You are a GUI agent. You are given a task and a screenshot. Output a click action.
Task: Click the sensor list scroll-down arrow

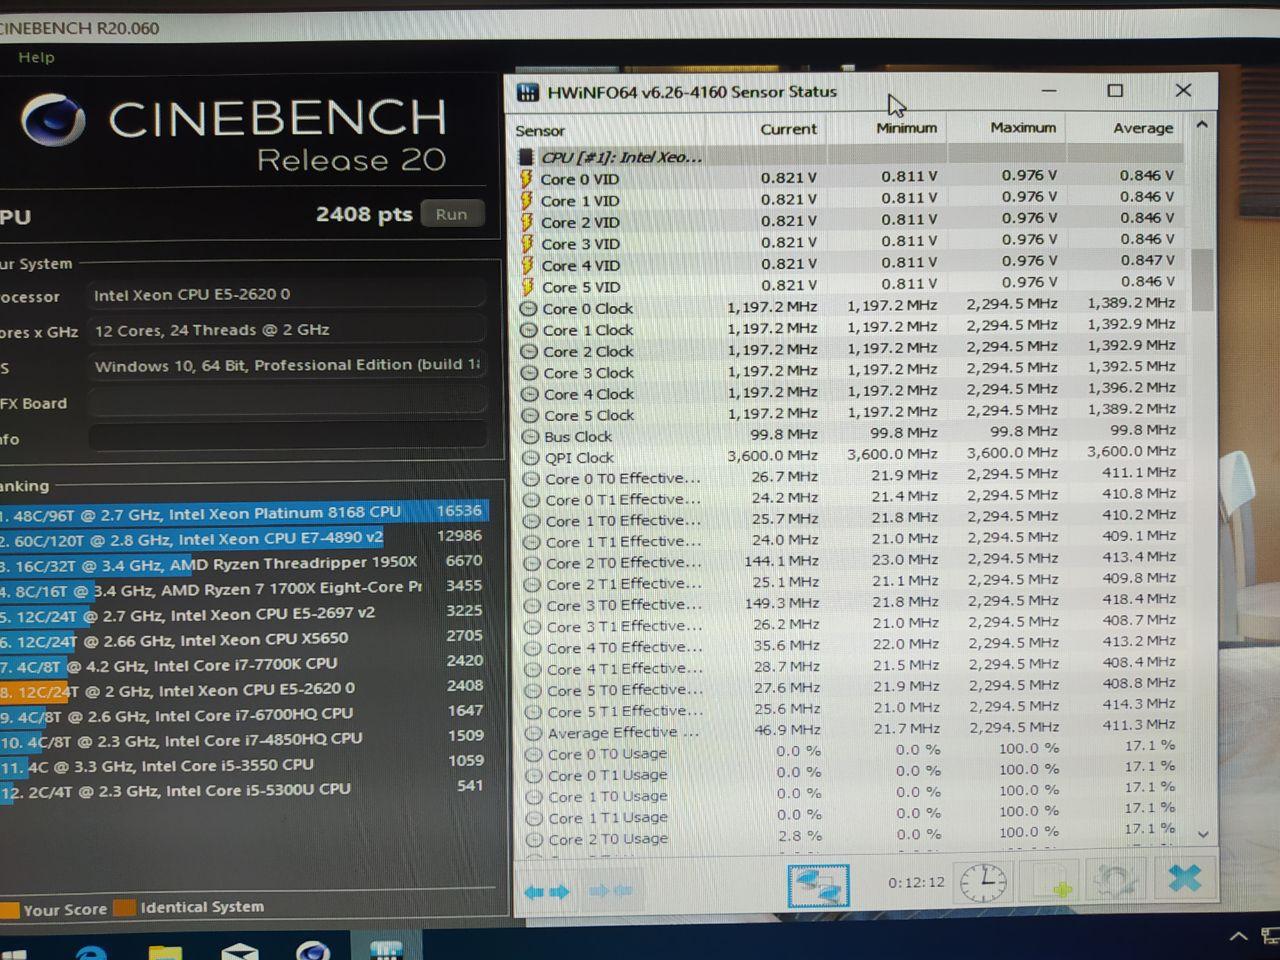click(x=1203, y=833)
